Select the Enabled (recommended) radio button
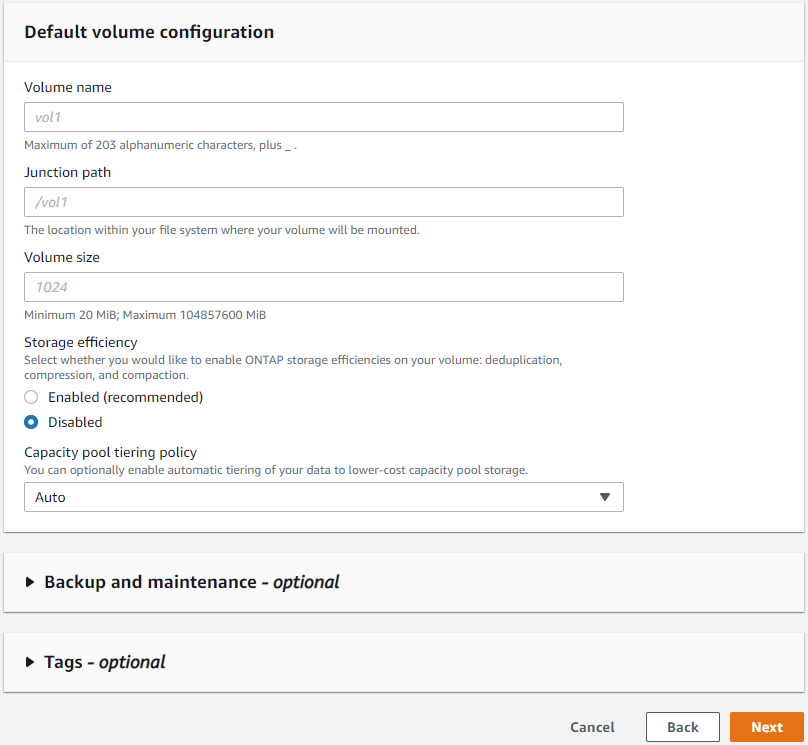 coord(31,397)
